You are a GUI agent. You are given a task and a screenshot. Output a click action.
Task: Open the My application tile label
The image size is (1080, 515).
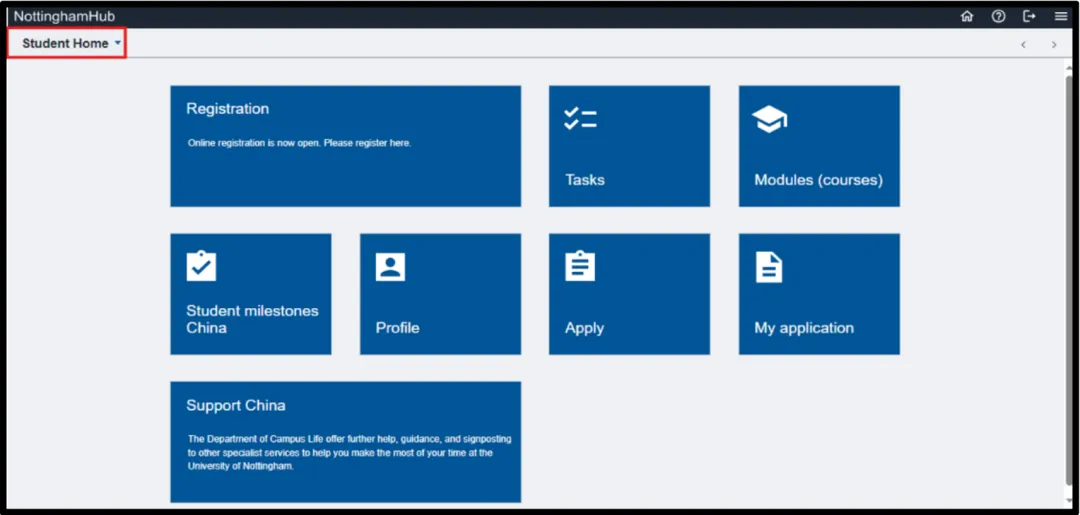click(x=804, y=328)
